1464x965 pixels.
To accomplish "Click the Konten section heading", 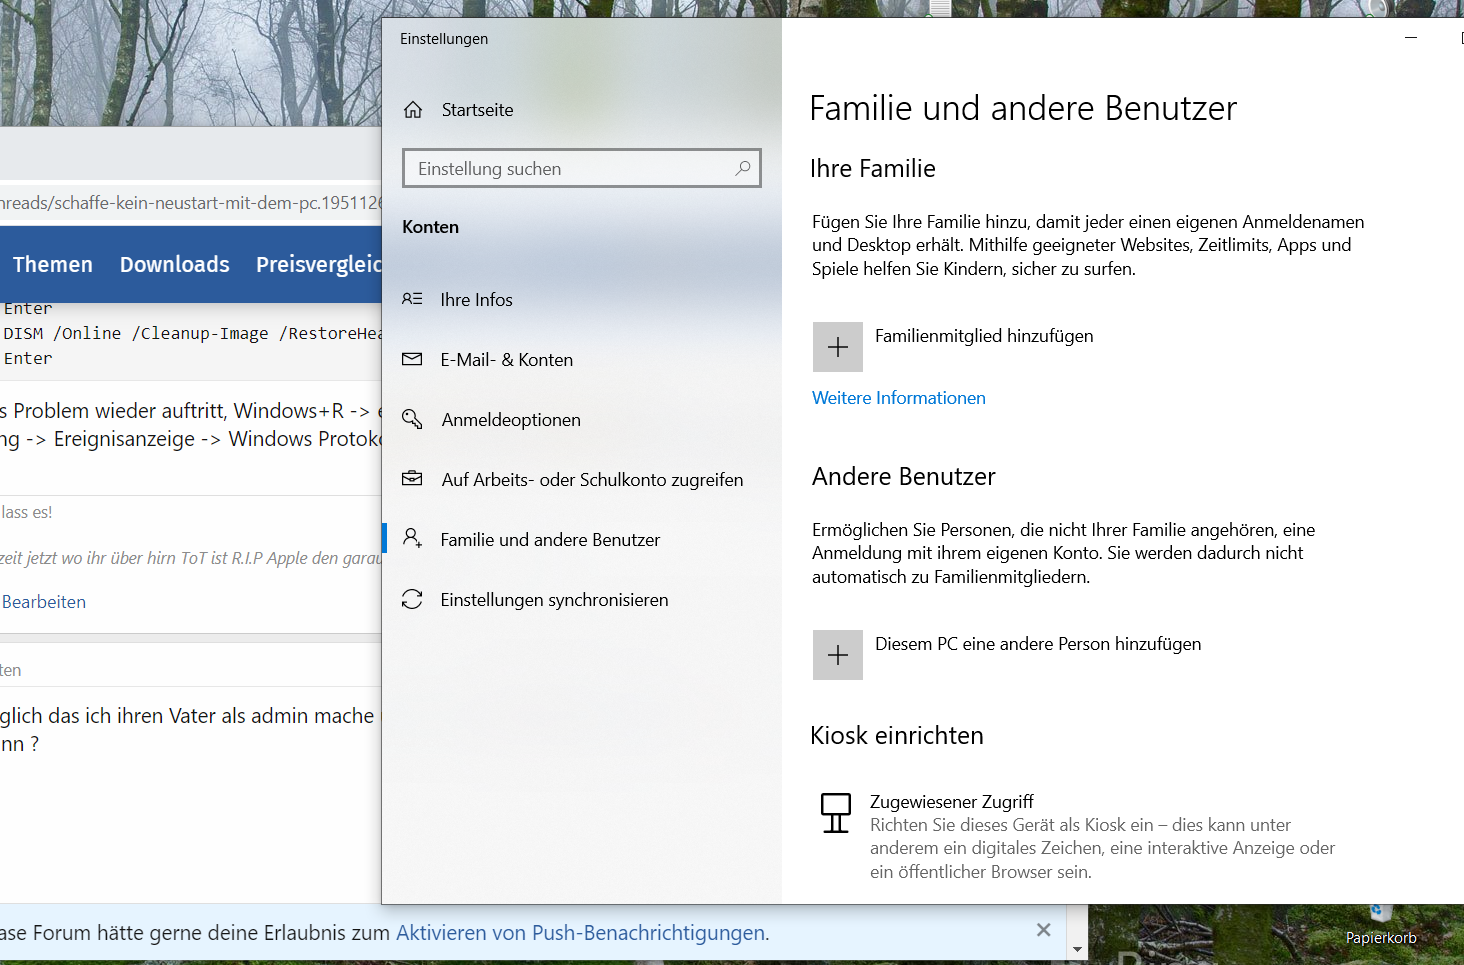I will pos(431,227).
